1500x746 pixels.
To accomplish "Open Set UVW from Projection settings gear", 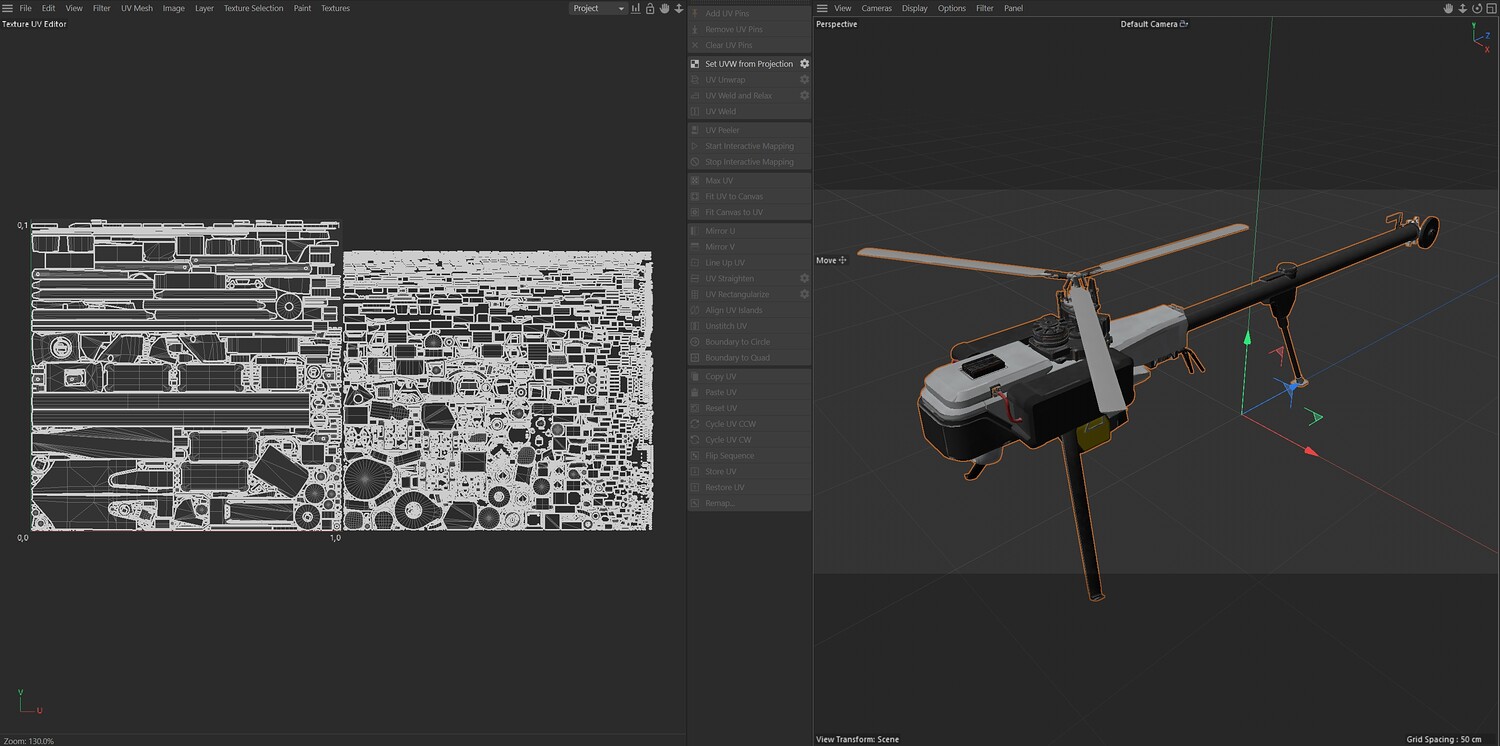I will (804, 64).
